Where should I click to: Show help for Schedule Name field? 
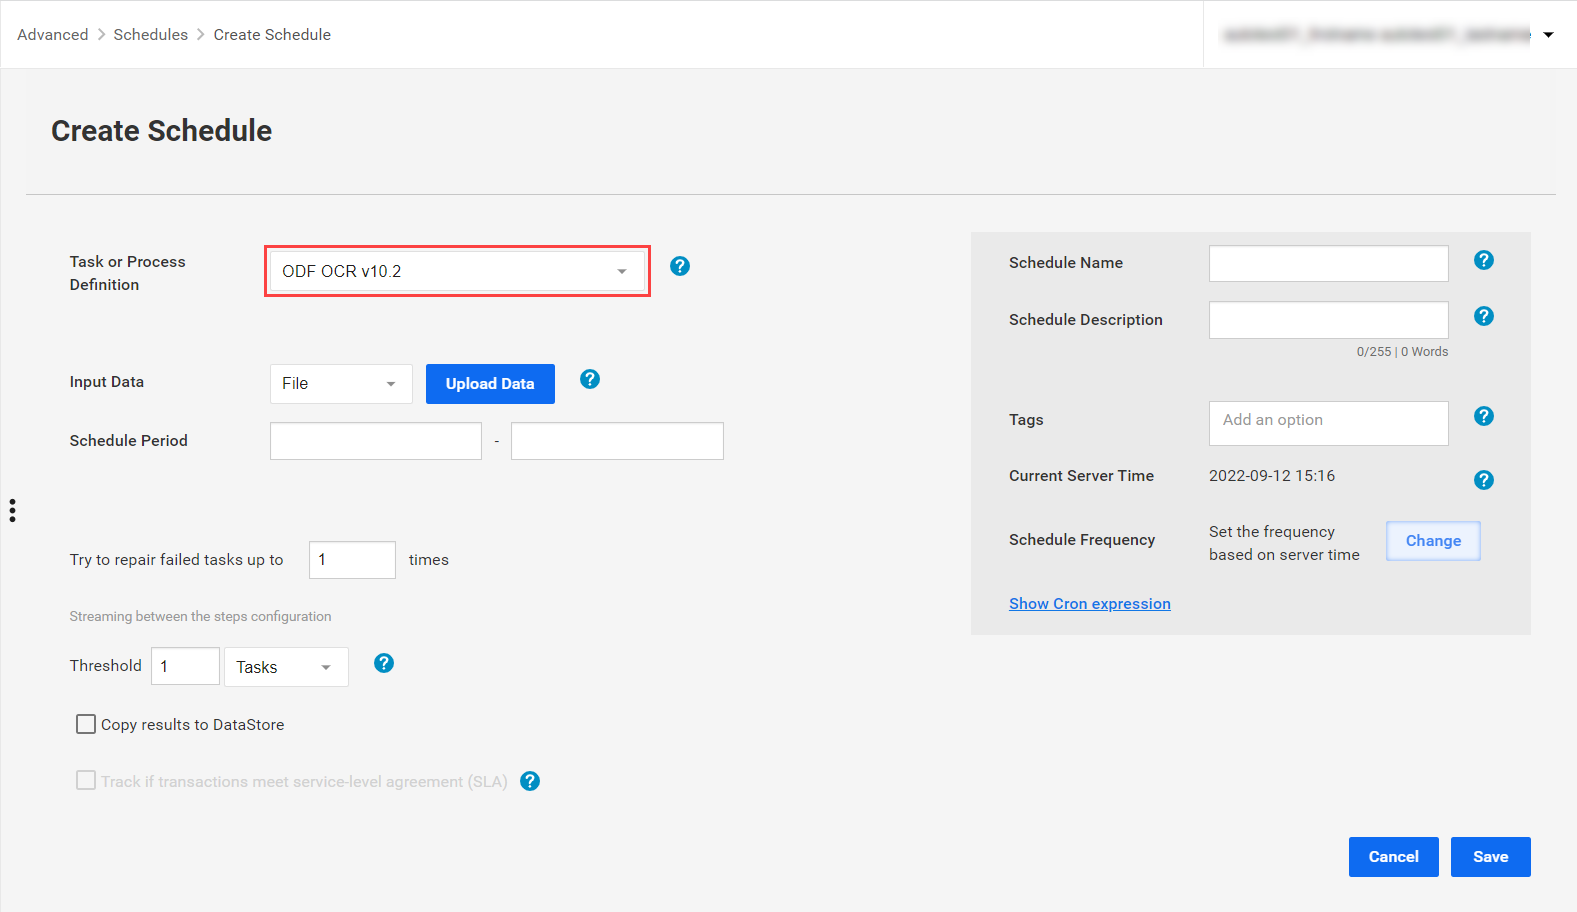[1484, 260]
